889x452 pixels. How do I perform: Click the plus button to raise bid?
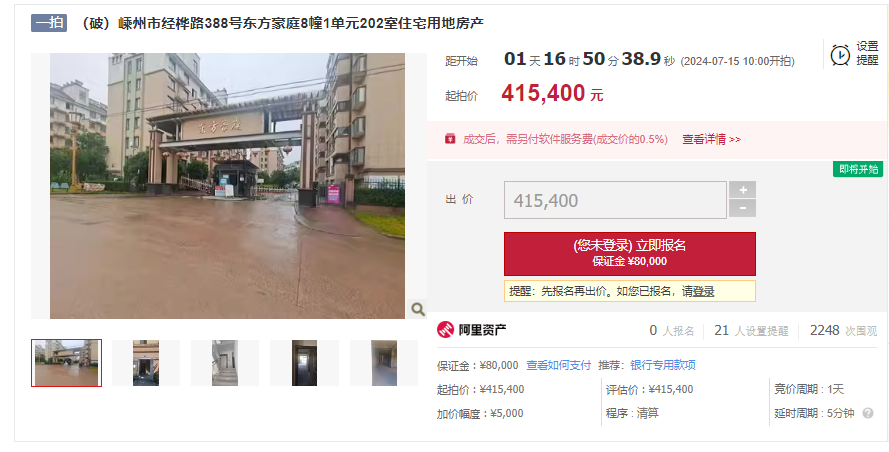click(x=742, y=189)
